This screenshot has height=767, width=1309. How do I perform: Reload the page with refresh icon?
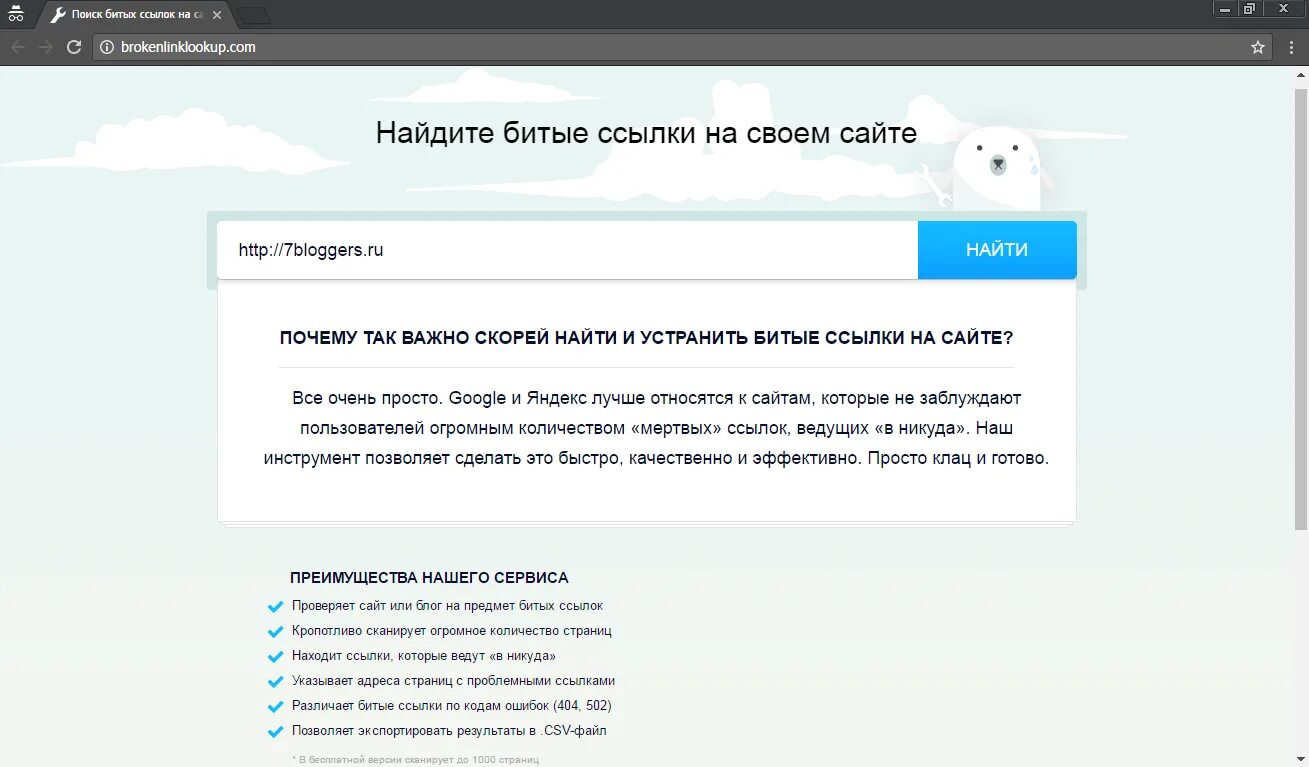73,47
